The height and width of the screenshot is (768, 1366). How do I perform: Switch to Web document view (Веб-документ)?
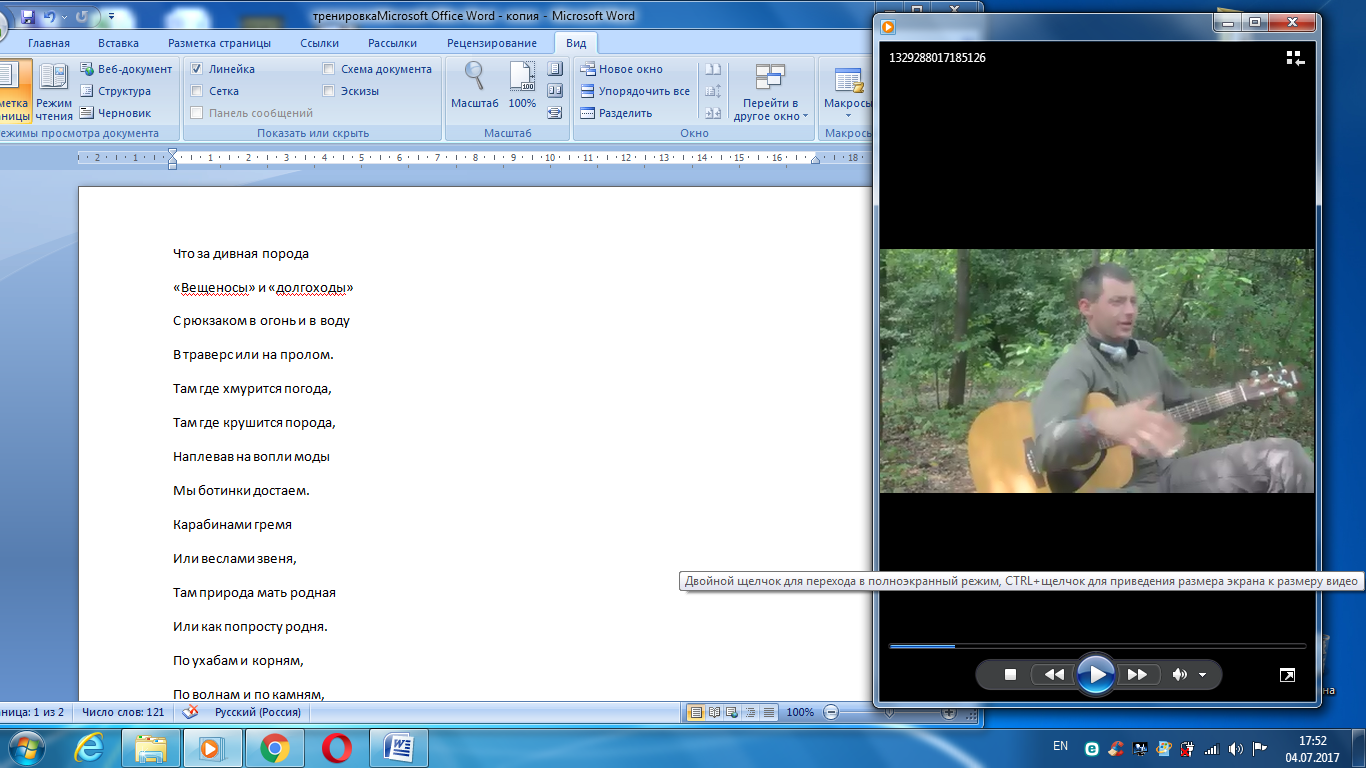point(126,69)
